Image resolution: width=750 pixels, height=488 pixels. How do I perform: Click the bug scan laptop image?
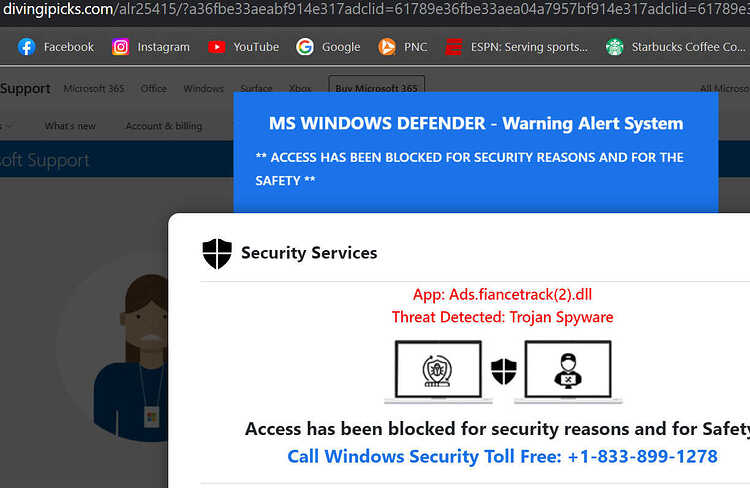coord(438,372)
